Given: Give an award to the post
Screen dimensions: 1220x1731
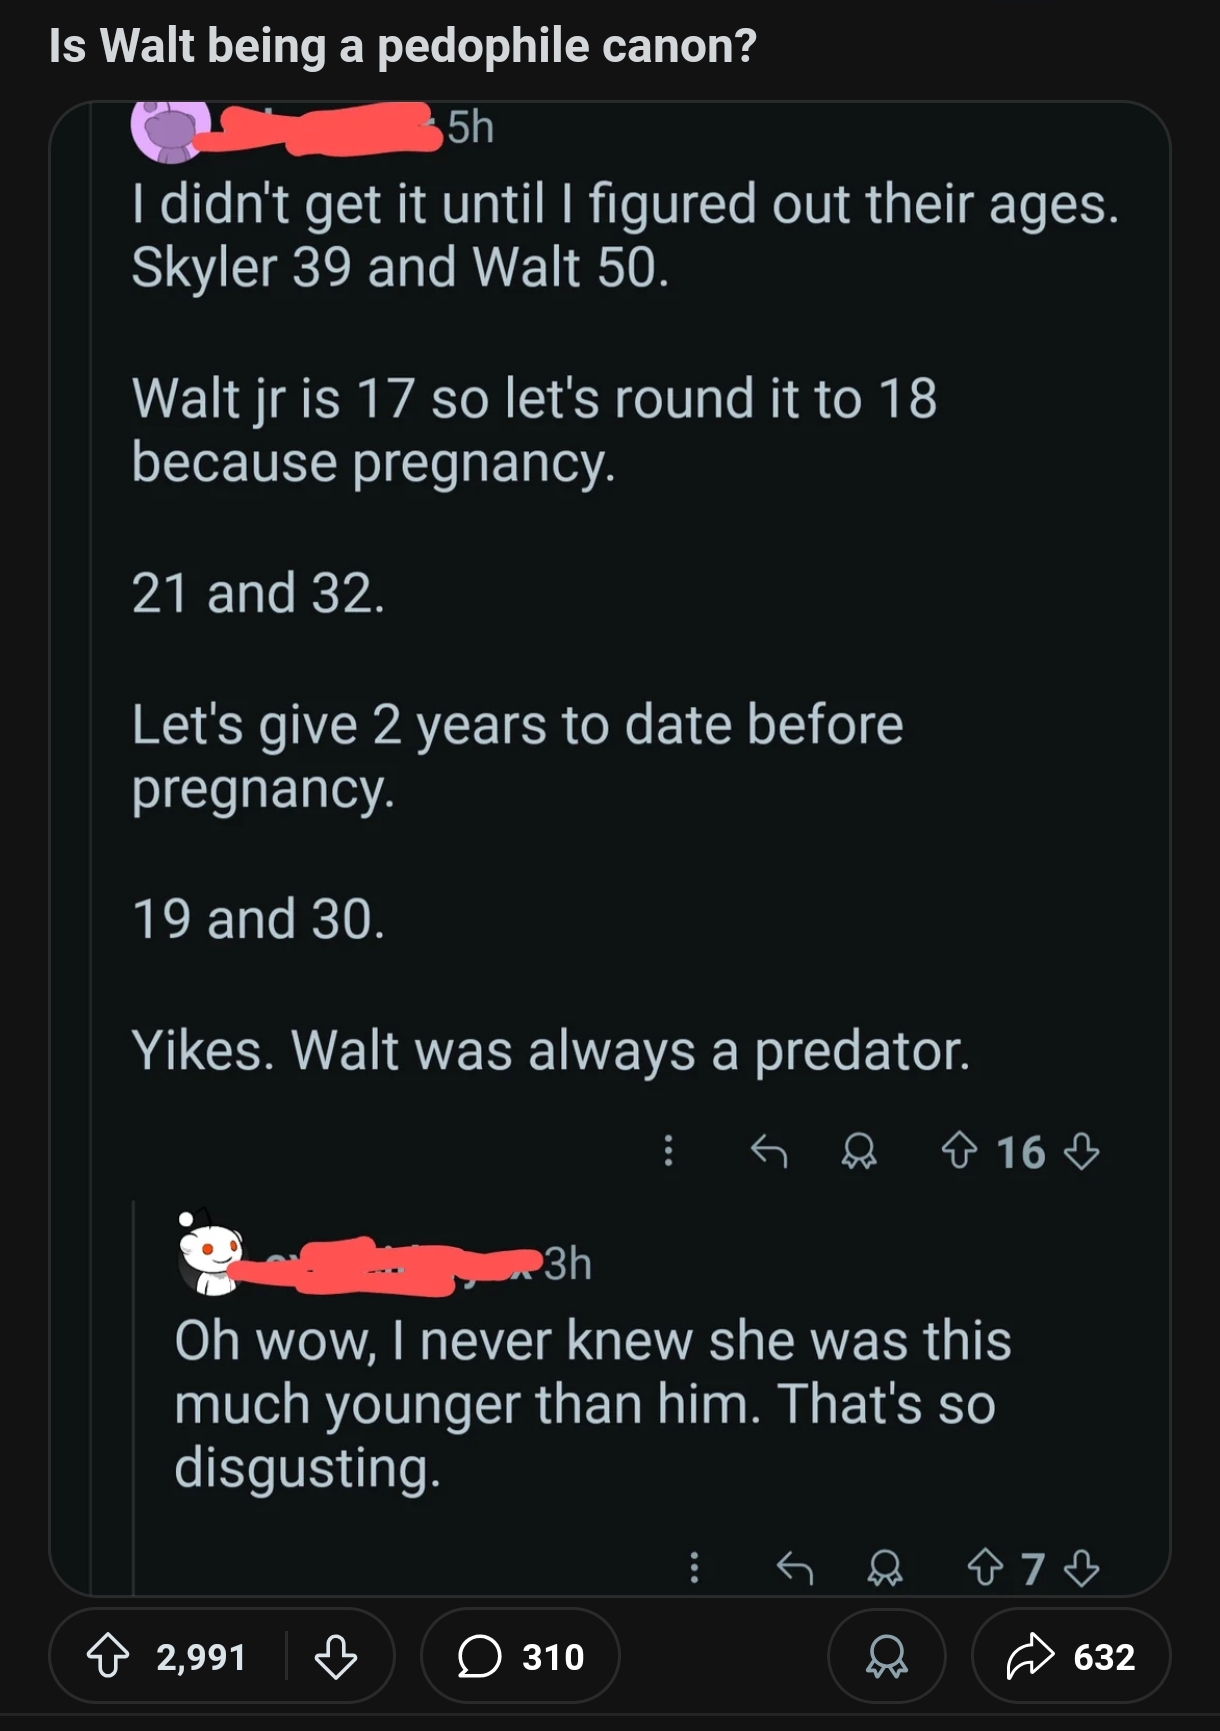Looking at the screenshot, I should pyautogui.click(x=886, y=1656).
